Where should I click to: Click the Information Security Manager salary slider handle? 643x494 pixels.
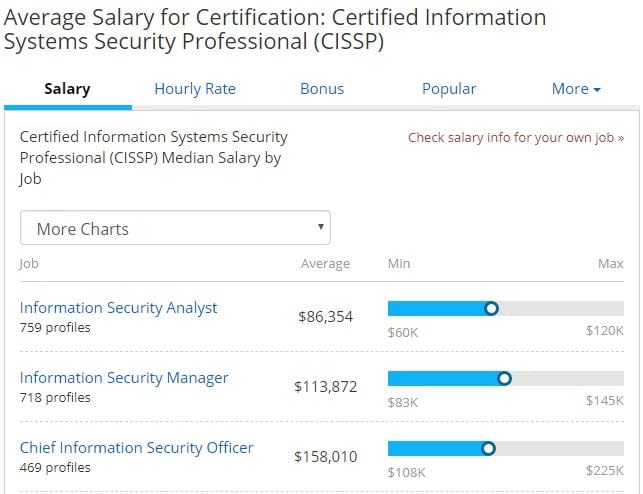(504, 378)
